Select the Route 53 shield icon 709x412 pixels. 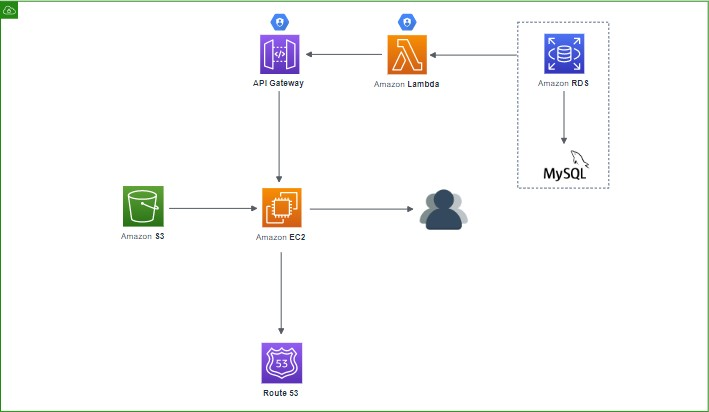click(281, 363)
